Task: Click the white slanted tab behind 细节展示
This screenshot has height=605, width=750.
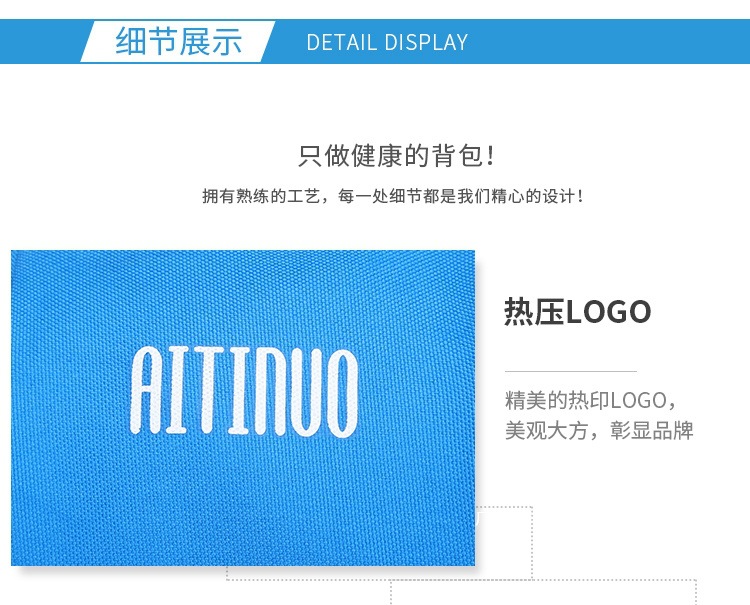Action: tap(178, 42)
